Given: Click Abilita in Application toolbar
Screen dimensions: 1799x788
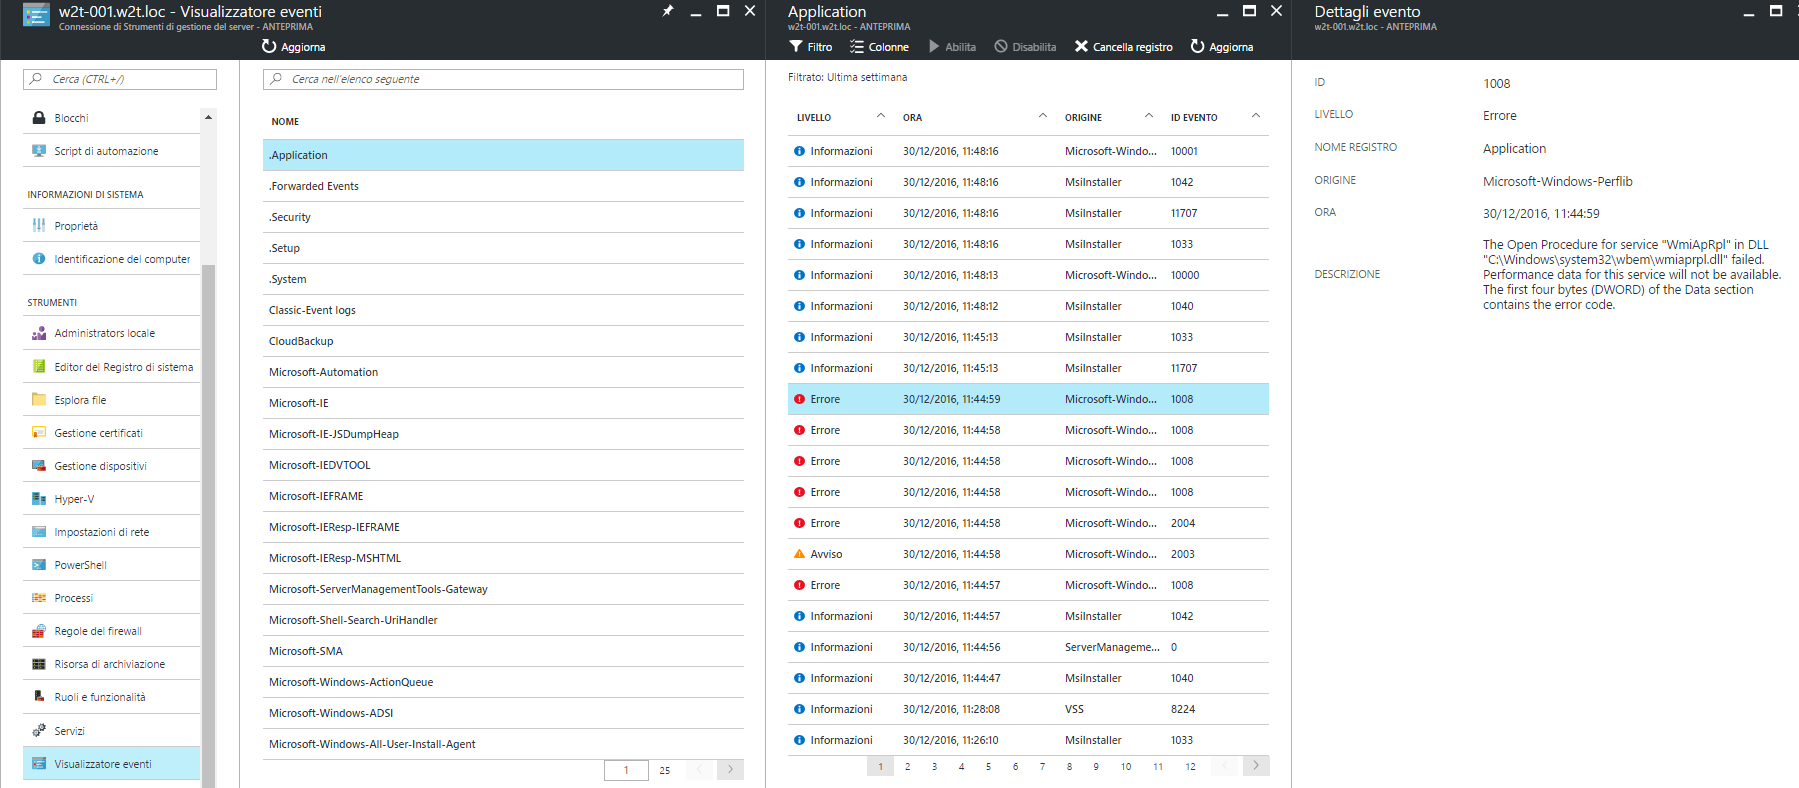Looking at the screenshot, I should 951,47.
